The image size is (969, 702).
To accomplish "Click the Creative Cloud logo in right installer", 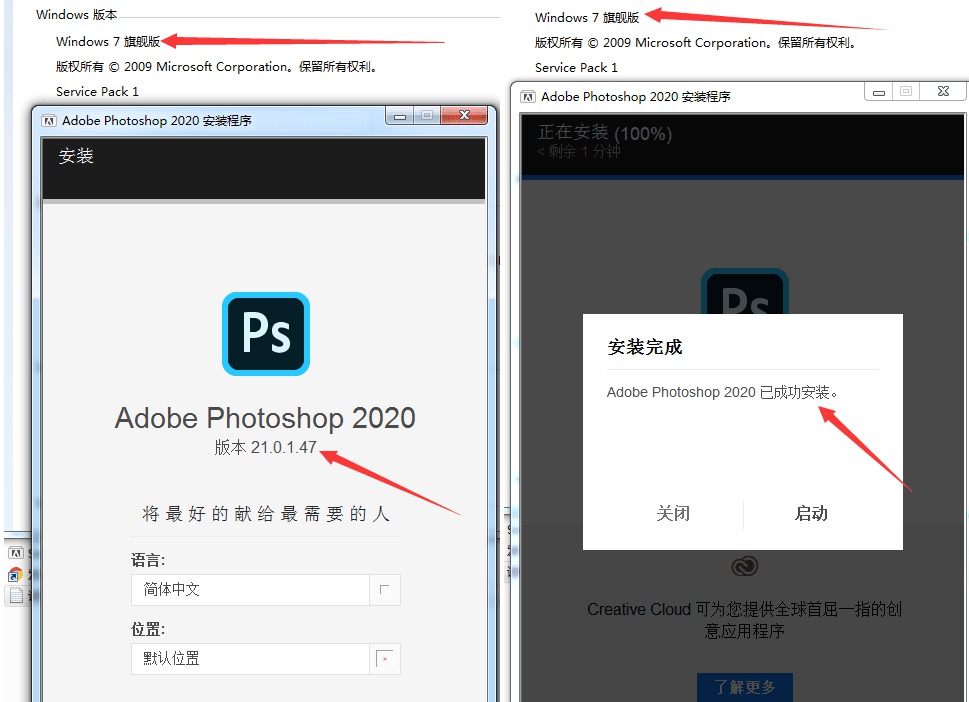I will click(745, 566).
